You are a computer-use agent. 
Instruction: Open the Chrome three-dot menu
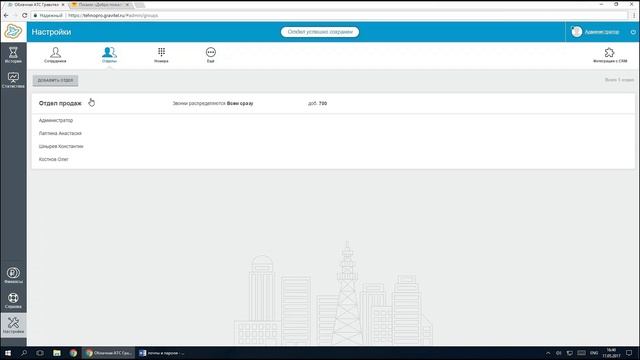click(x=634, y=15)
